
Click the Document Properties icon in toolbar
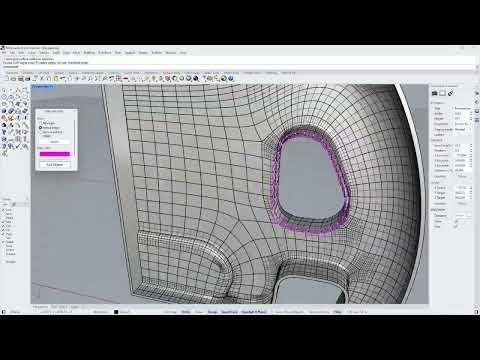tap(35, 78)
